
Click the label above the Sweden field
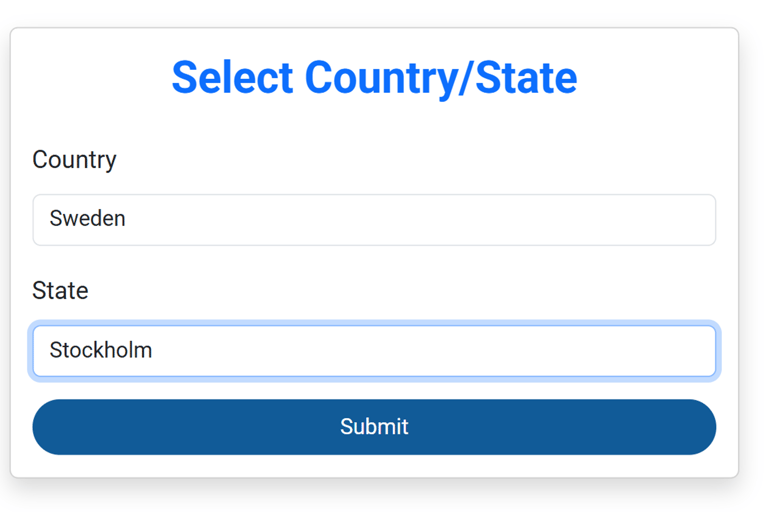pos(74,160)
